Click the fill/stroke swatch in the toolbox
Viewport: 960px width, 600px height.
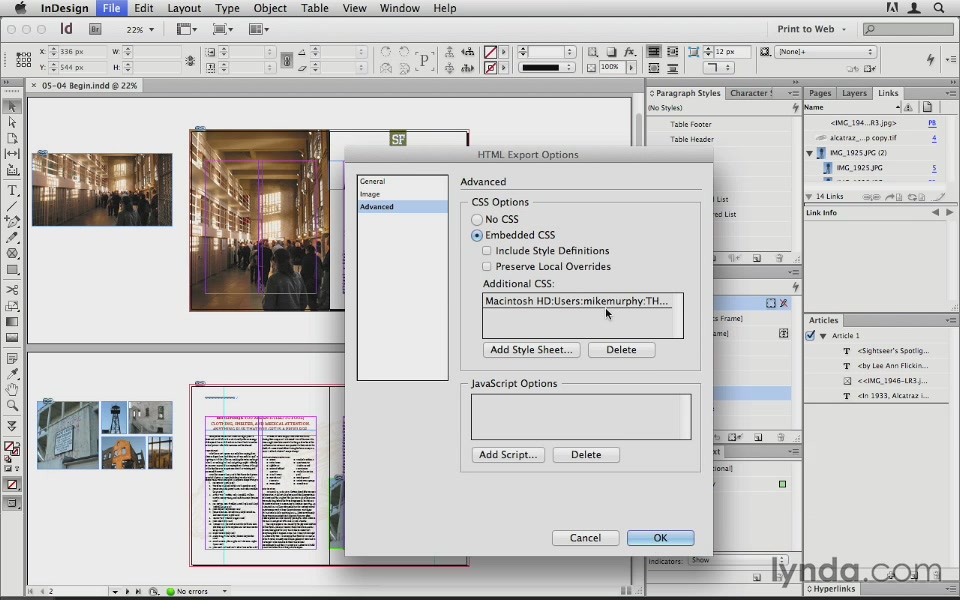click(x=11, y=450)
